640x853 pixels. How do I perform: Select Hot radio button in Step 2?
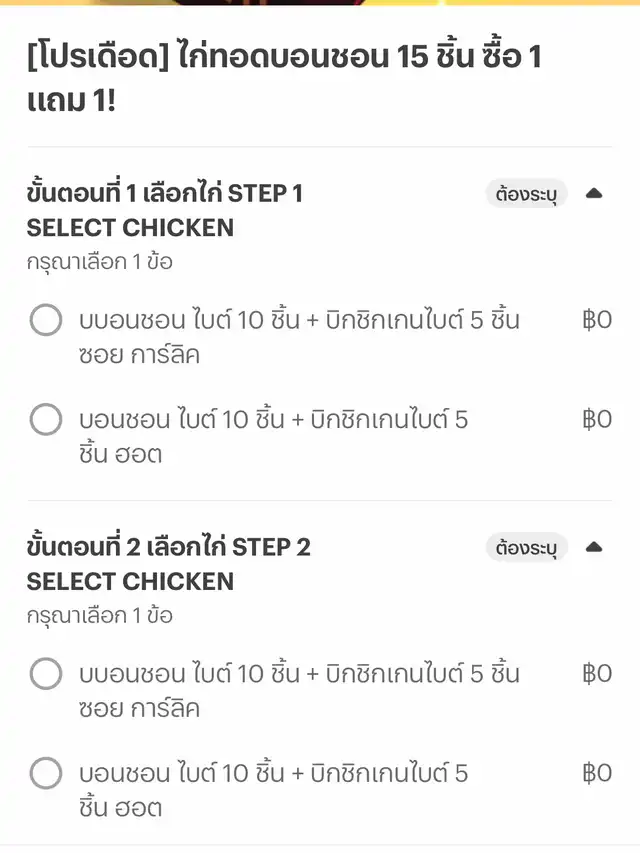point(46,773)
